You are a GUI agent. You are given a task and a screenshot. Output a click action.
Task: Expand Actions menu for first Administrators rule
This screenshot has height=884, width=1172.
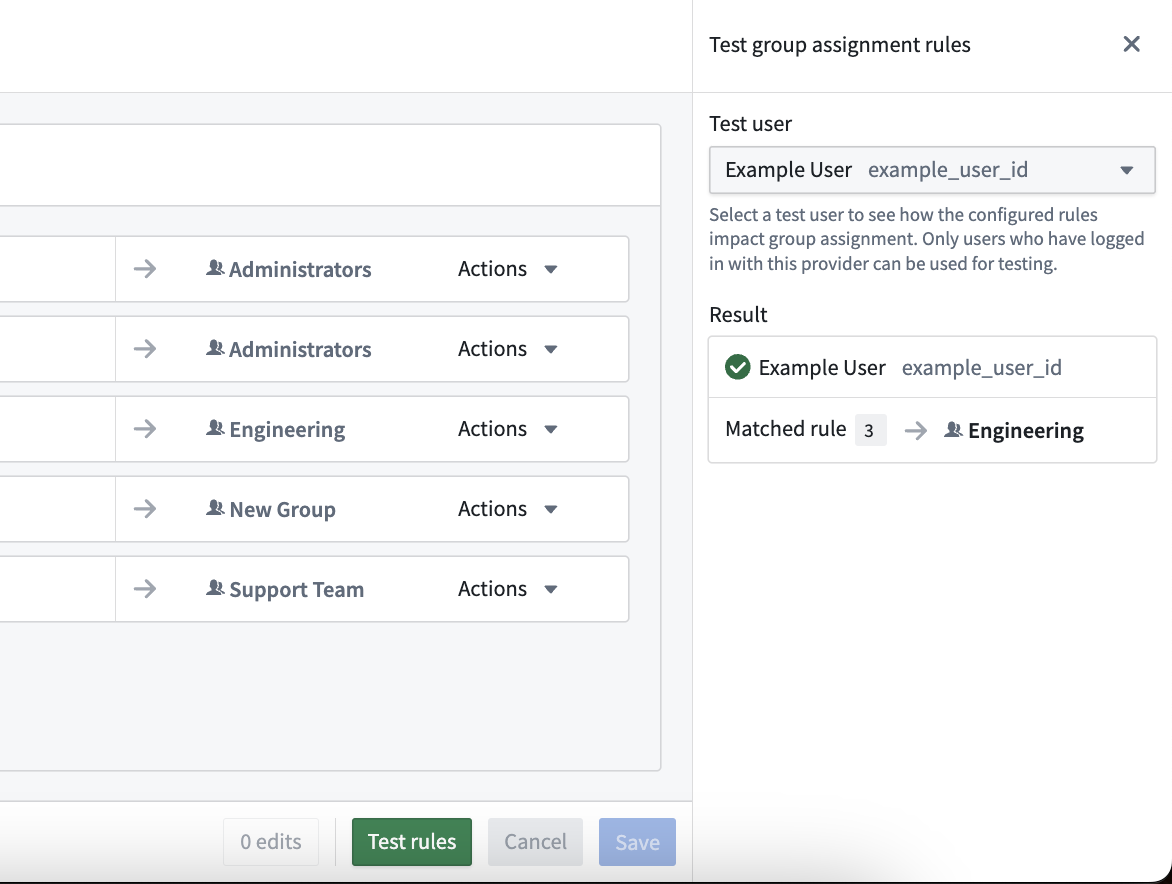click(508, 269)
